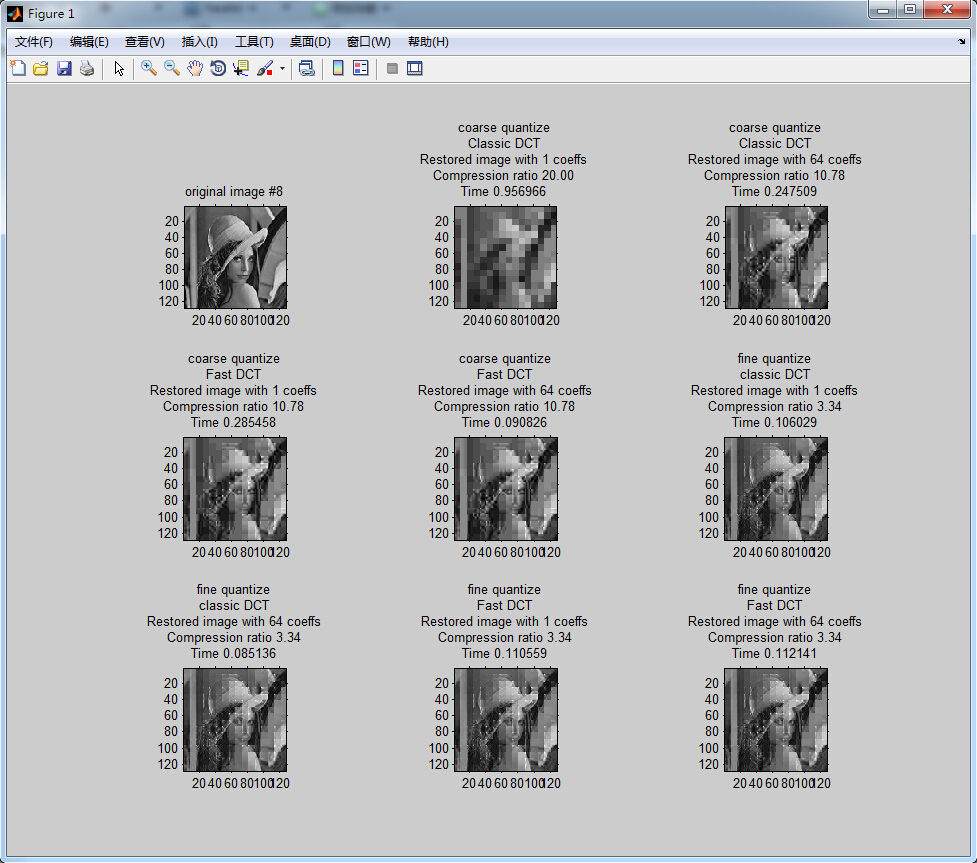This screenshot has height=863, width=977.
Task: Insert Legend from toolbar
Action: 361,69
